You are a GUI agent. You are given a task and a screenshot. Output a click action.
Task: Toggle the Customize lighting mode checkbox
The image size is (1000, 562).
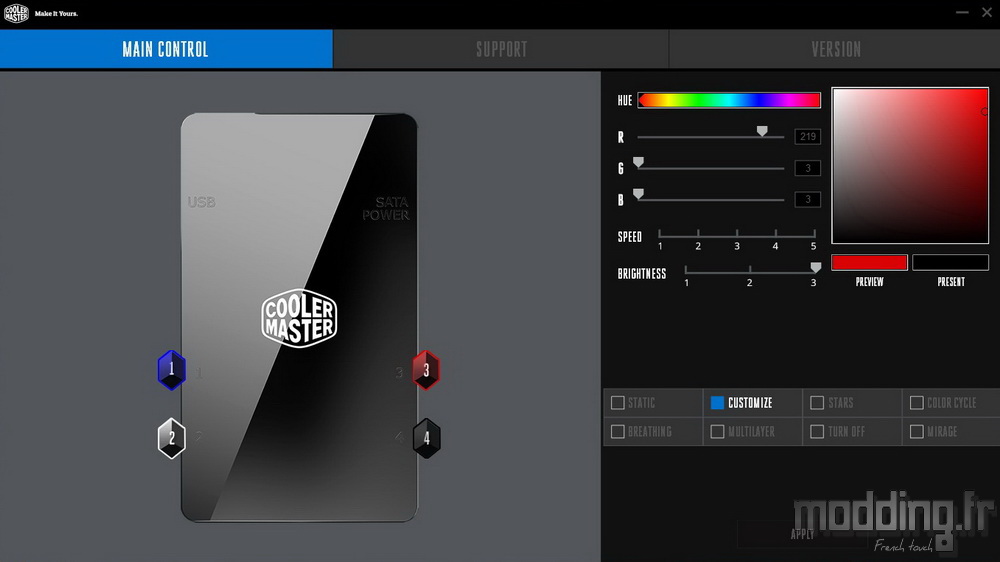click(x=717, y=403)
